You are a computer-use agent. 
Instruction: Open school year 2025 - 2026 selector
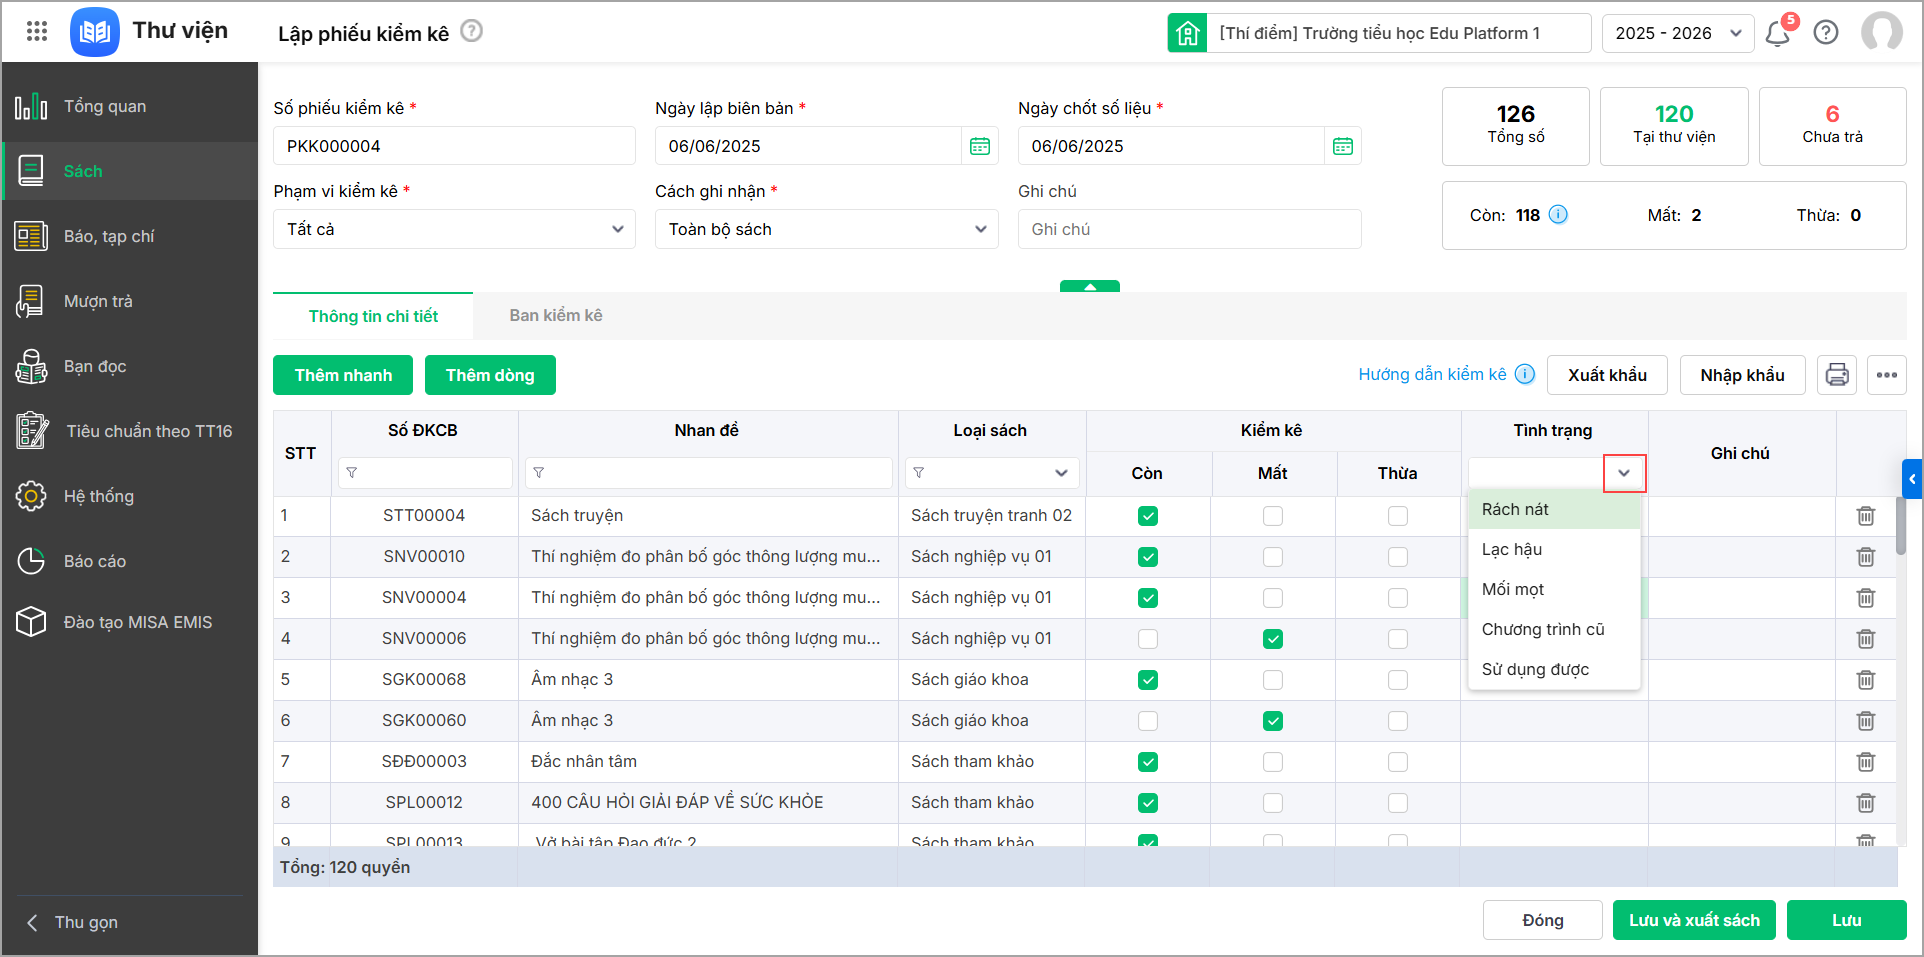tap(1677, 33)
